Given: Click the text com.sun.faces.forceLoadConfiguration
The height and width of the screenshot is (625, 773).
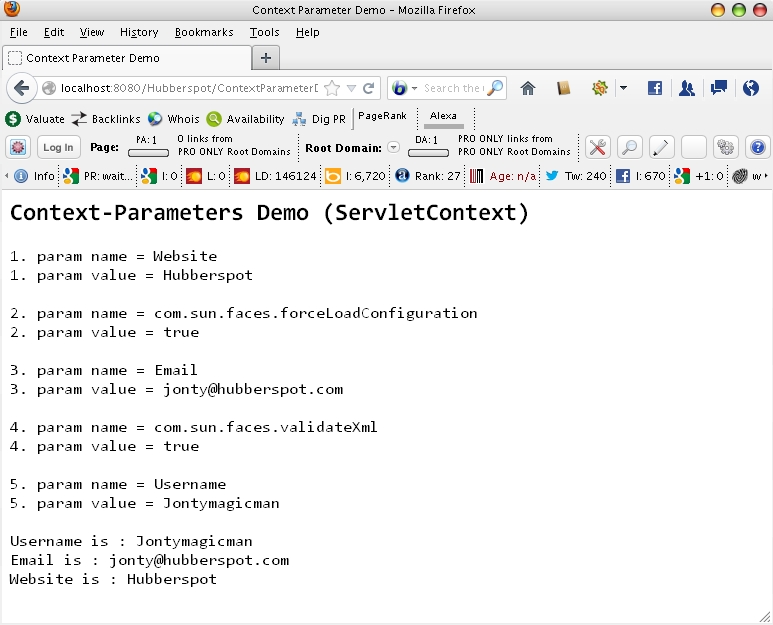Looking at the screenshot, I should point(316,313).
